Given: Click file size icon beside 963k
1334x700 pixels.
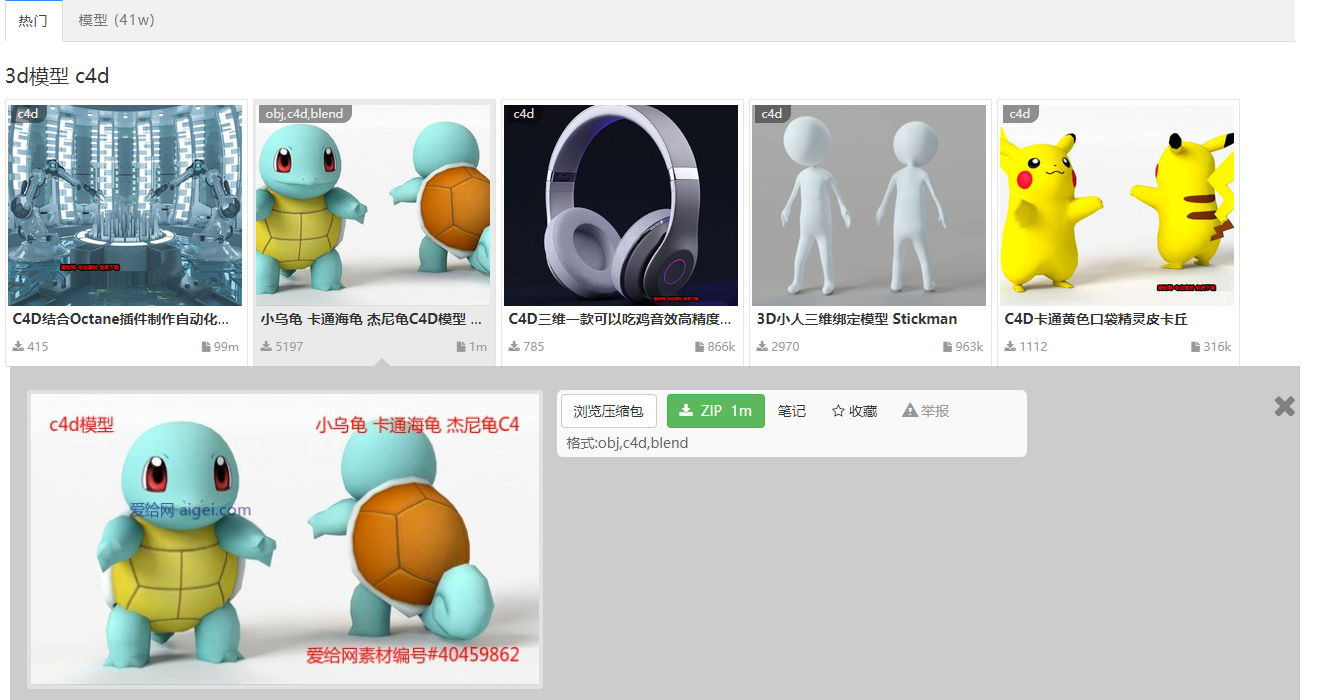Looking at the screenshot, I should [x=947, y=347].
